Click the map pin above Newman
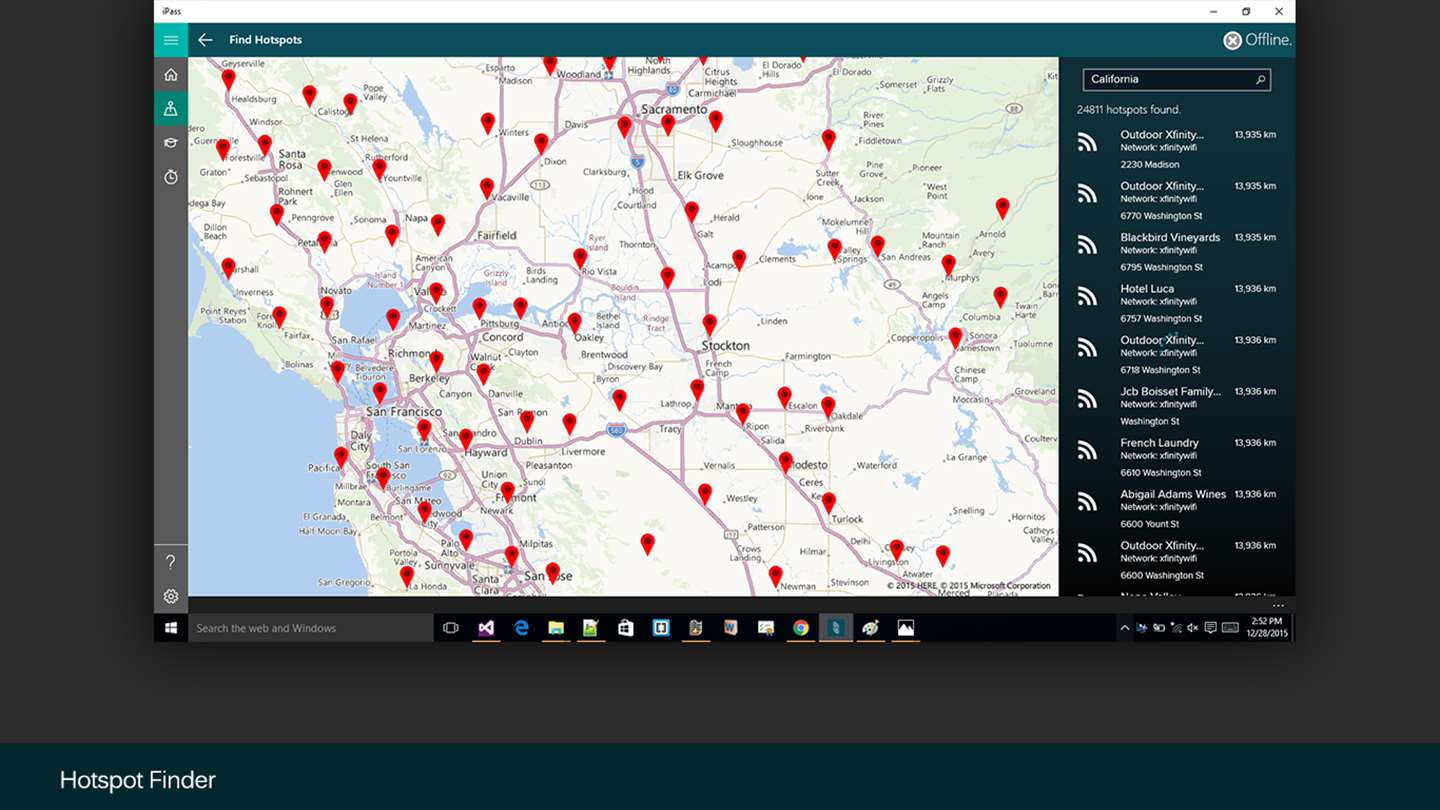Screen dimensions: 1440x810 (x=775, y=576)
